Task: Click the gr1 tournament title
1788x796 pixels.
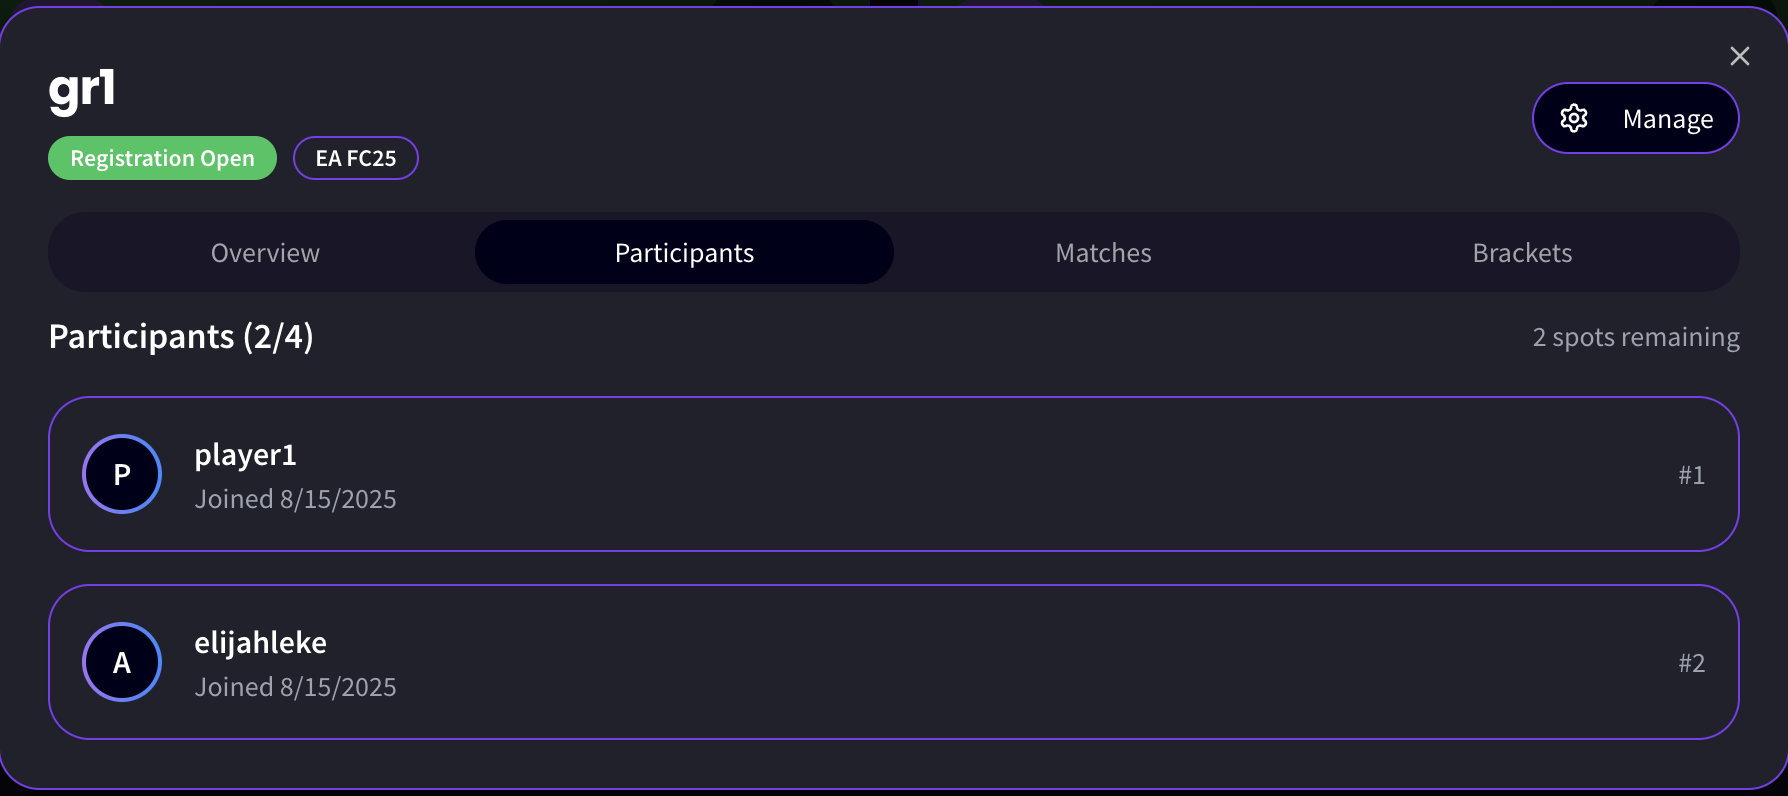Action: (82, 90)
